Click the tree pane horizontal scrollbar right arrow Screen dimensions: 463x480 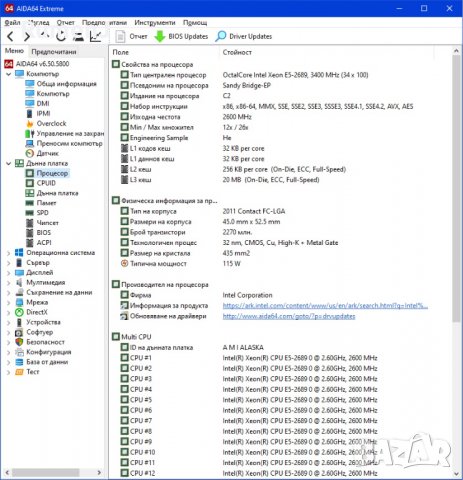coord(99,473)
